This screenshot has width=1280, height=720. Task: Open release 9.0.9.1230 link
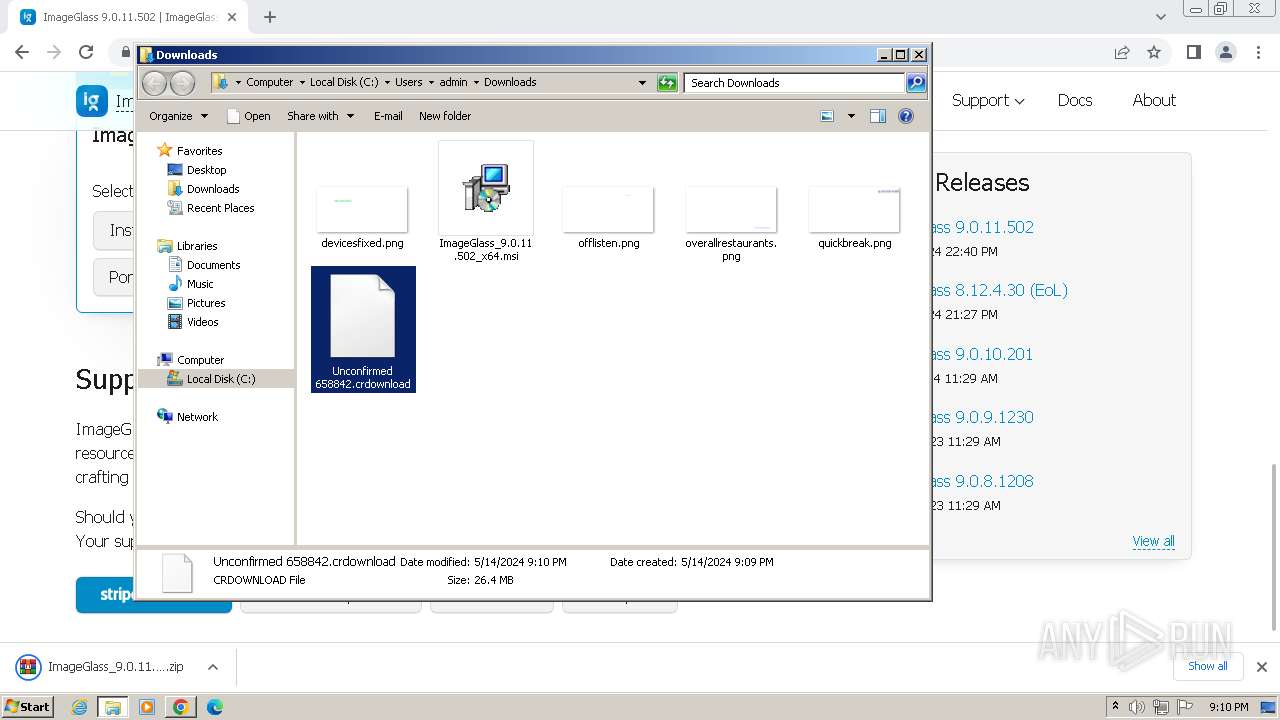point(983,417)
